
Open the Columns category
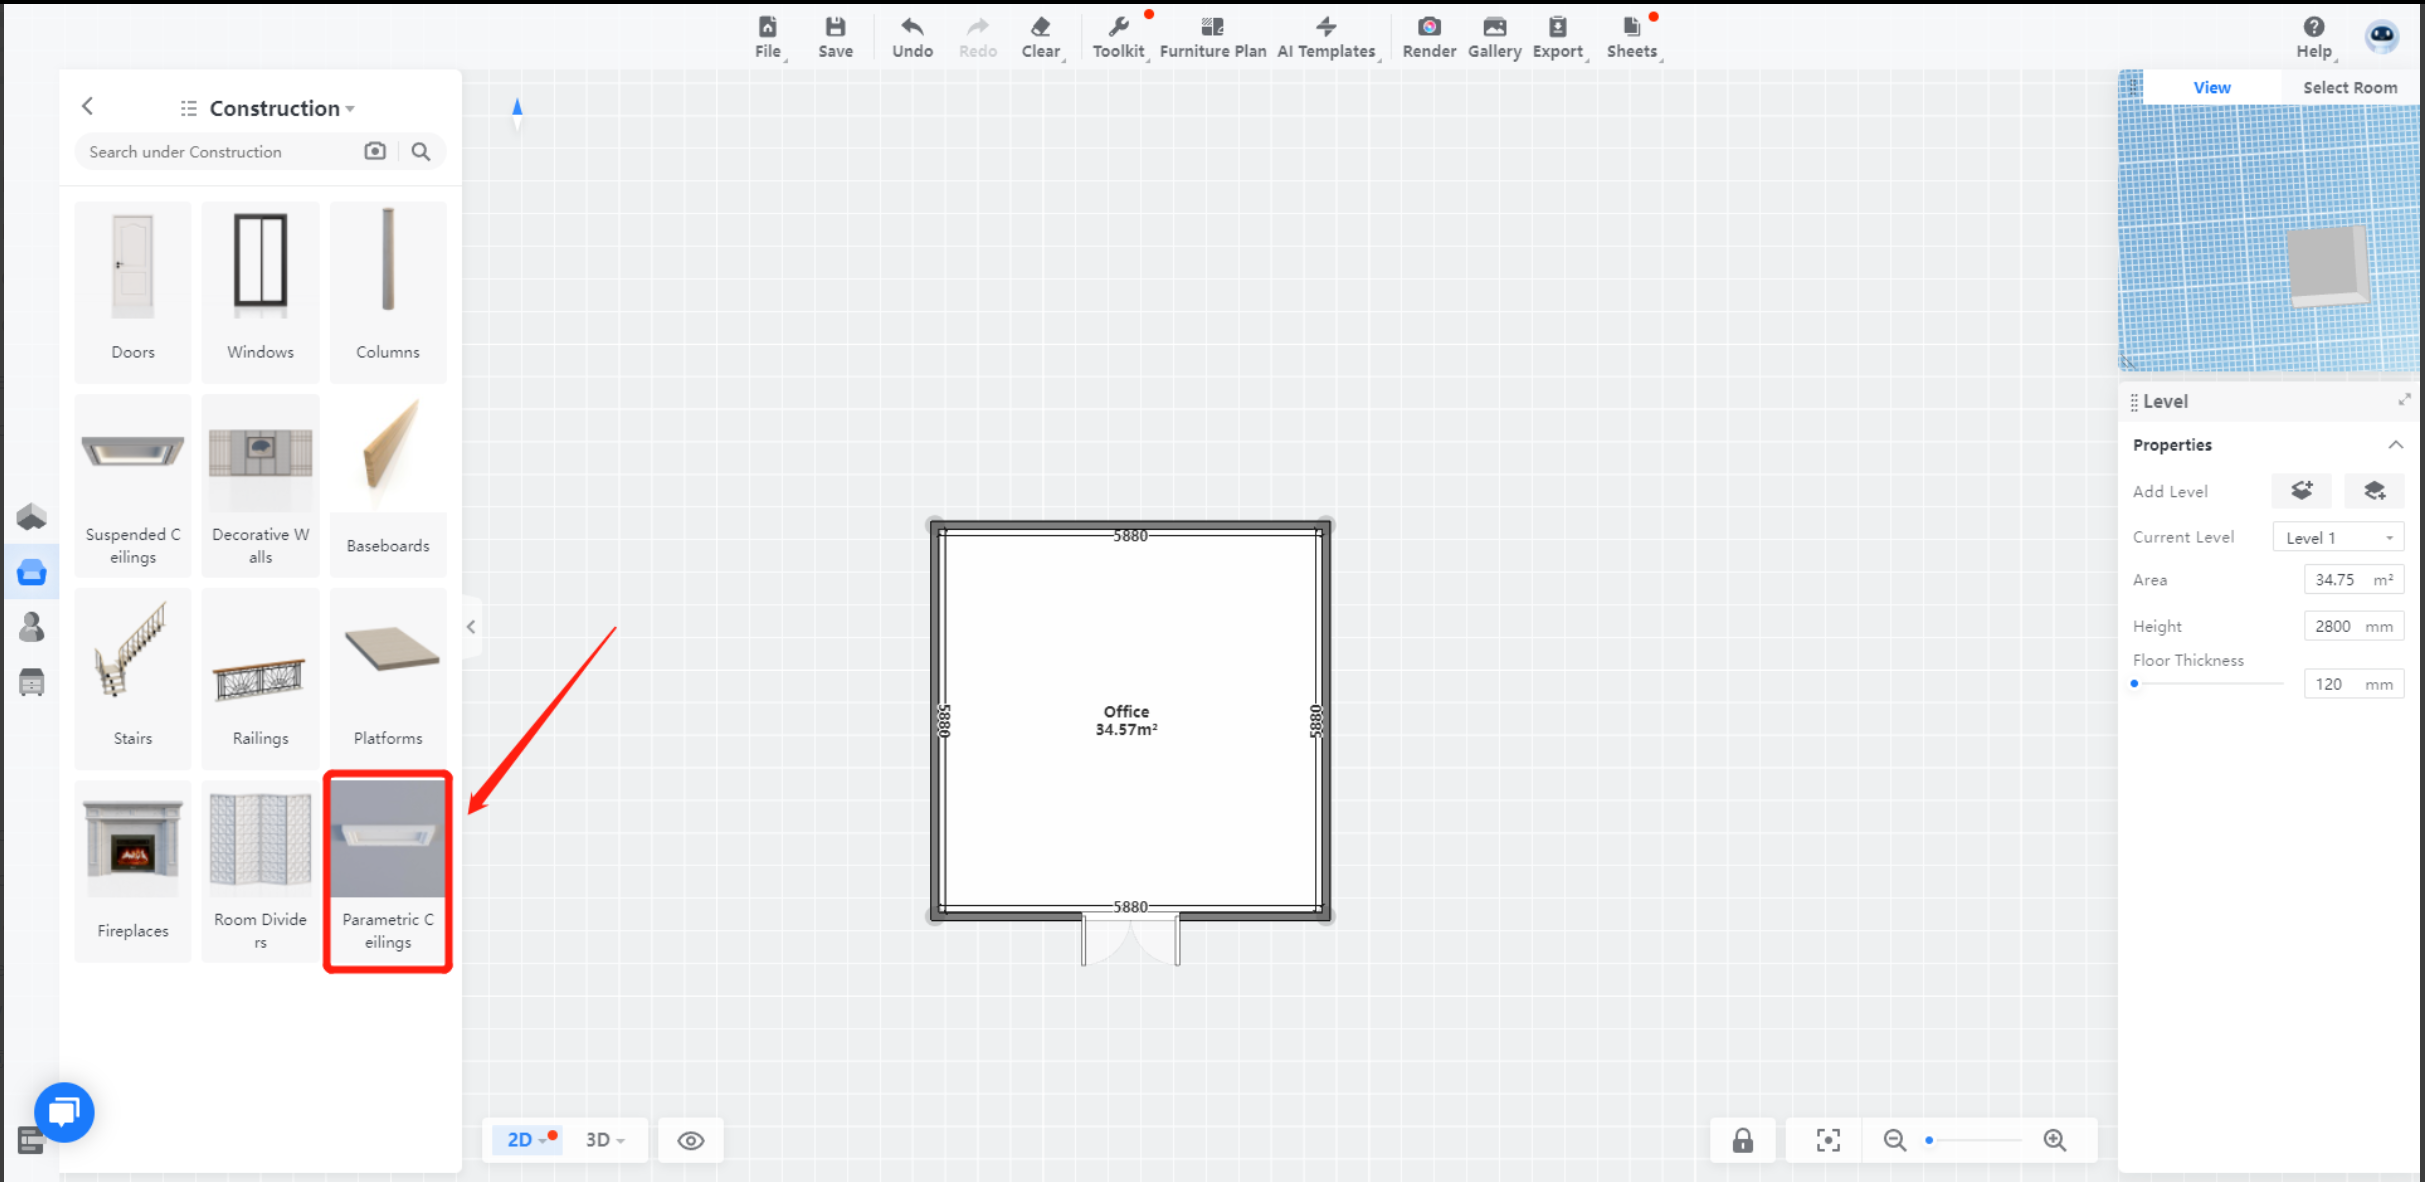(x=388, y=291)
